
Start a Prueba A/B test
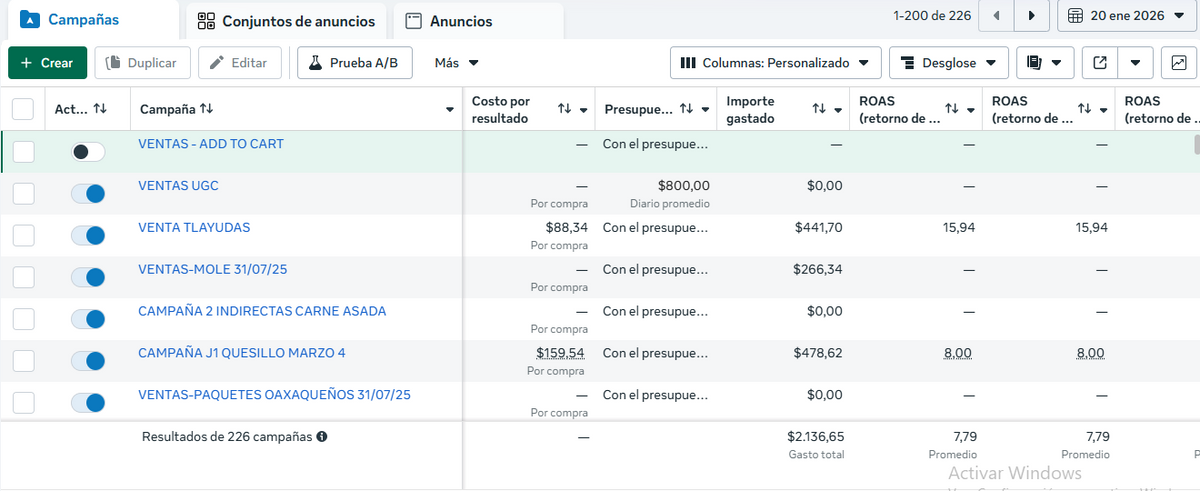point(353,63)
